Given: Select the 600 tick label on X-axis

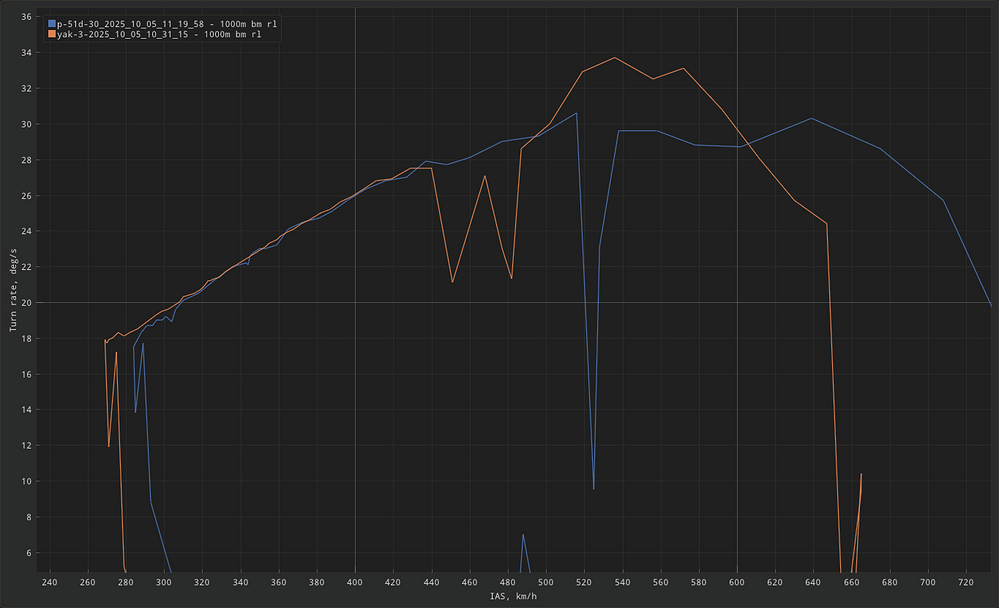Looking at the screenshot, I should coord(737,582).
